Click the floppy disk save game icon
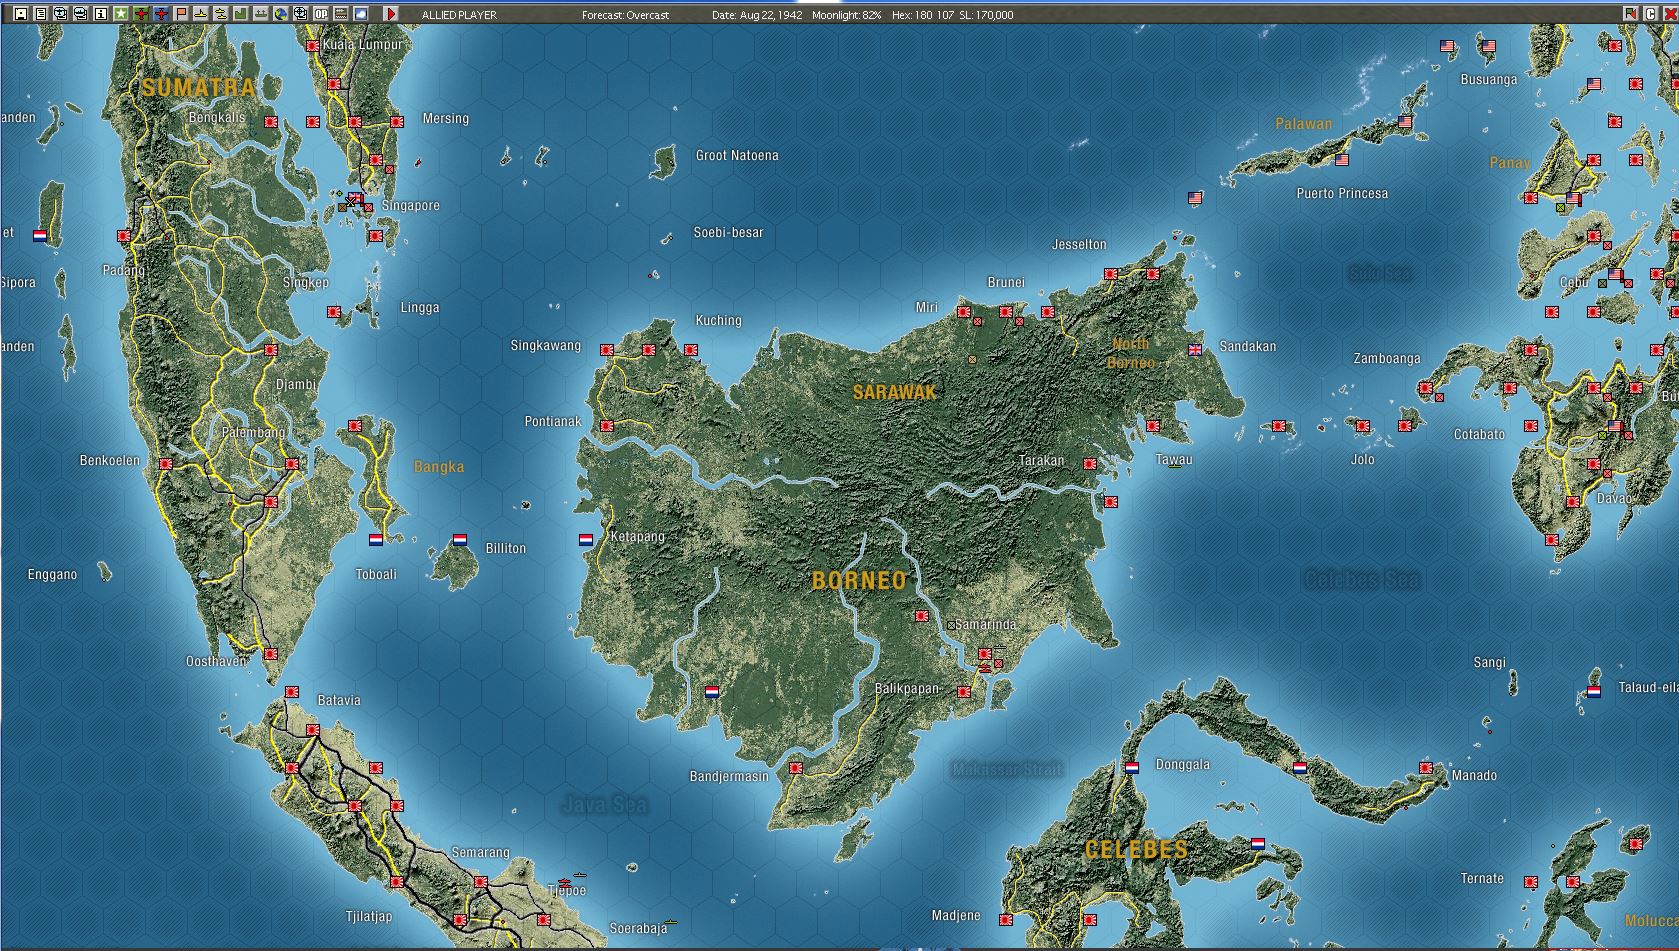The width and height of the screenshot is (1679, 951). click(x=20, y=14)
